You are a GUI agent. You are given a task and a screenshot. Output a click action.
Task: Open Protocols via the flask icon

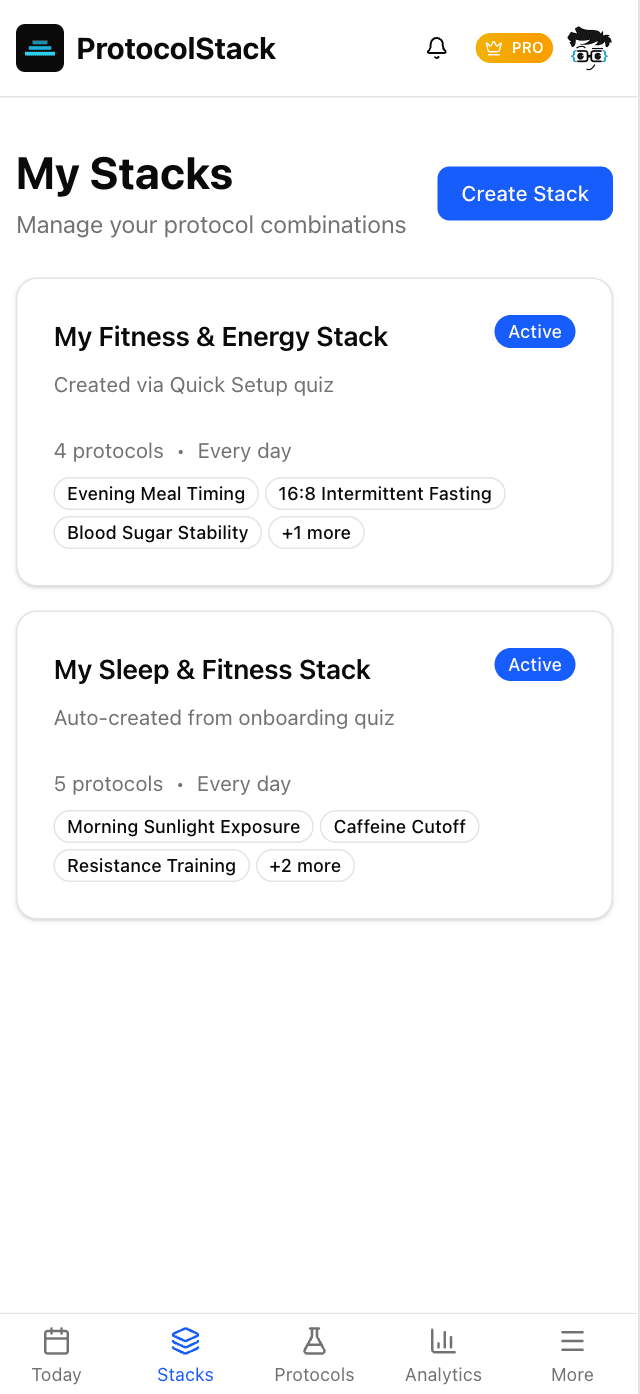[x=314, y=1341]
